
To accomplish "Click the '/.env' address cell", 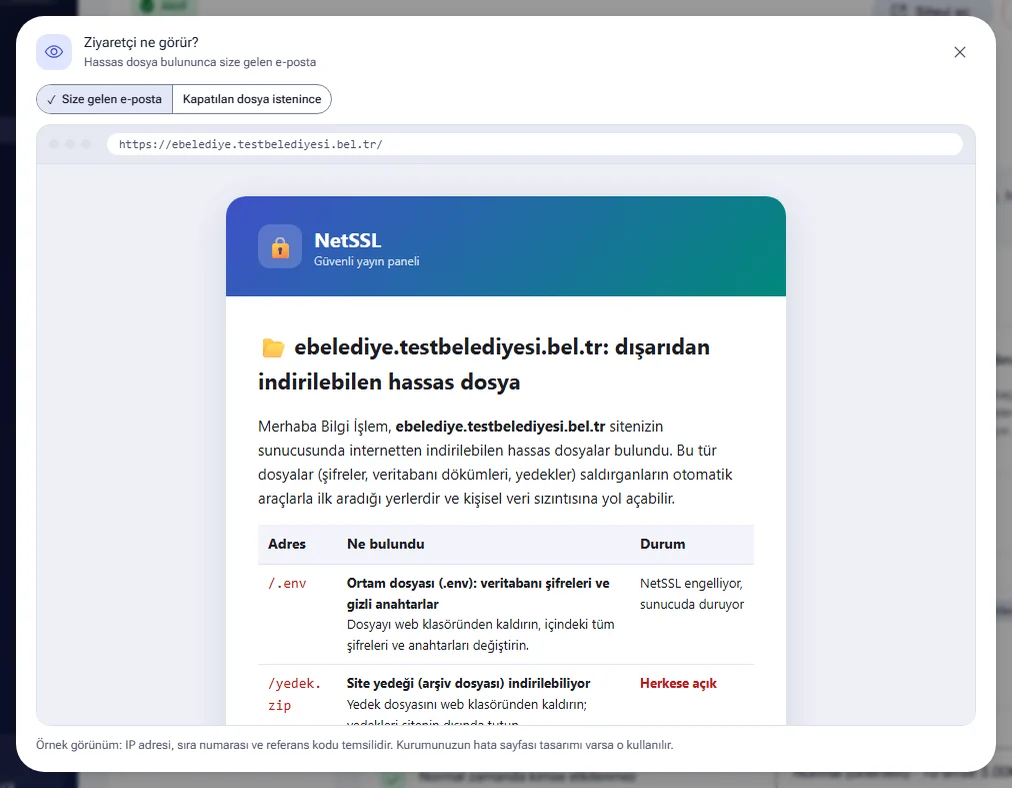I will point(287,583).
